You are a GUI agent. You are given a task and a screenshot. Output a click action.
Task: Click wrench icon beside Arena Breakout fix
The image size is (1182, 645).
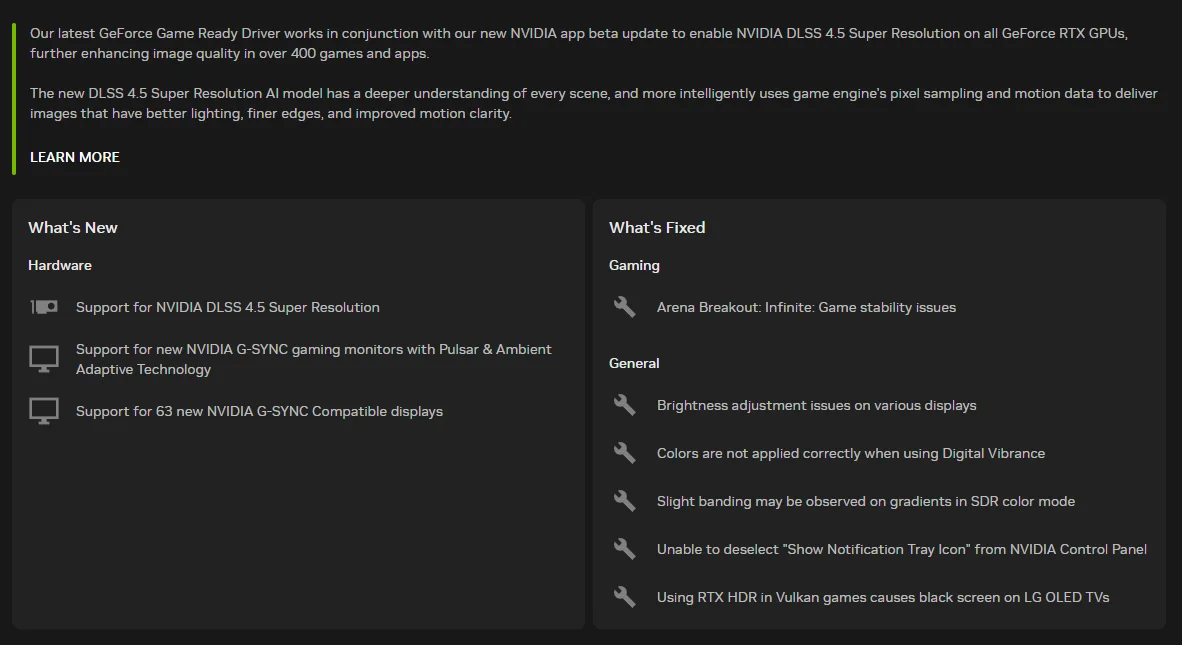click(x=625, y=307)
